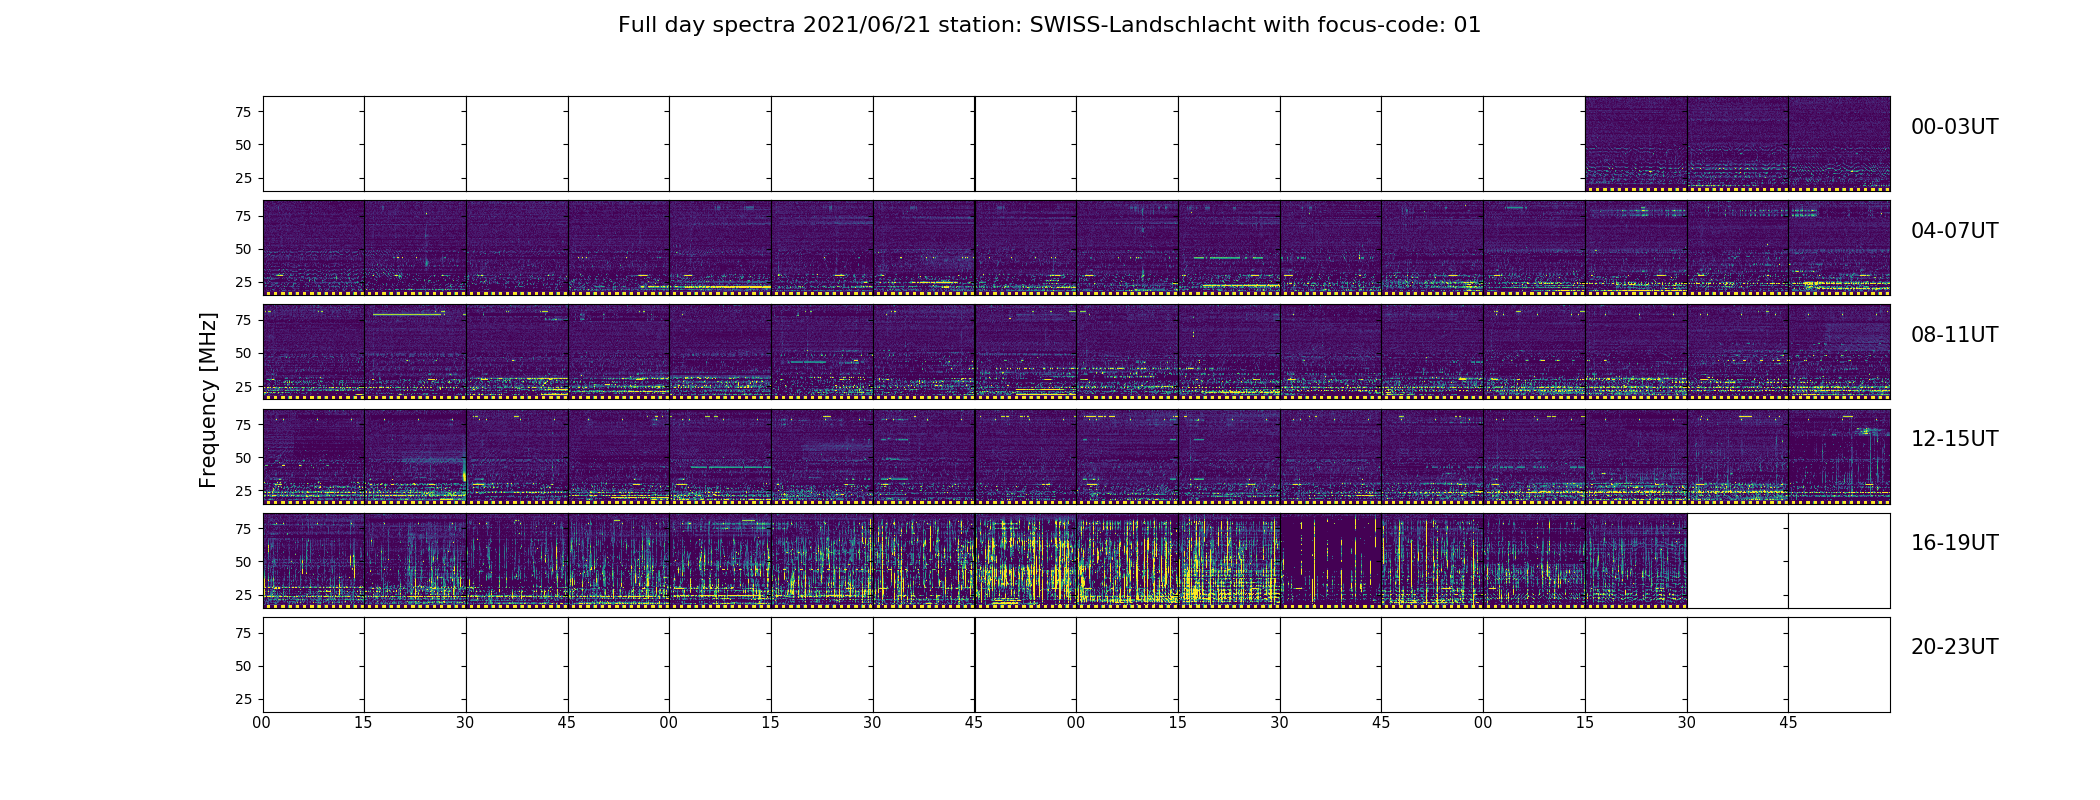Click the 50 tick label of the 08-11UT row

coord(243,353)
